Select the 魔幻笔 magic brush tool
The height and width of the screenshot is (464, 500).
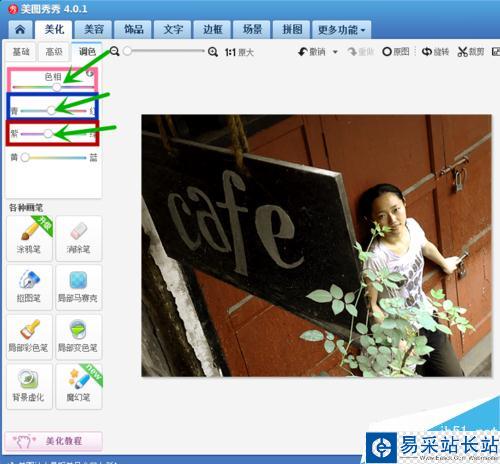pyautogui.click(x=79, y=386)
